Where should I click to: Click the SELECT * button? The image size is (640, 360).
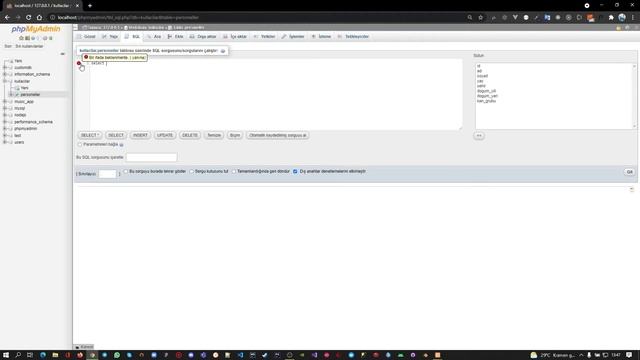pyautogui.click(x=89, y=136)
